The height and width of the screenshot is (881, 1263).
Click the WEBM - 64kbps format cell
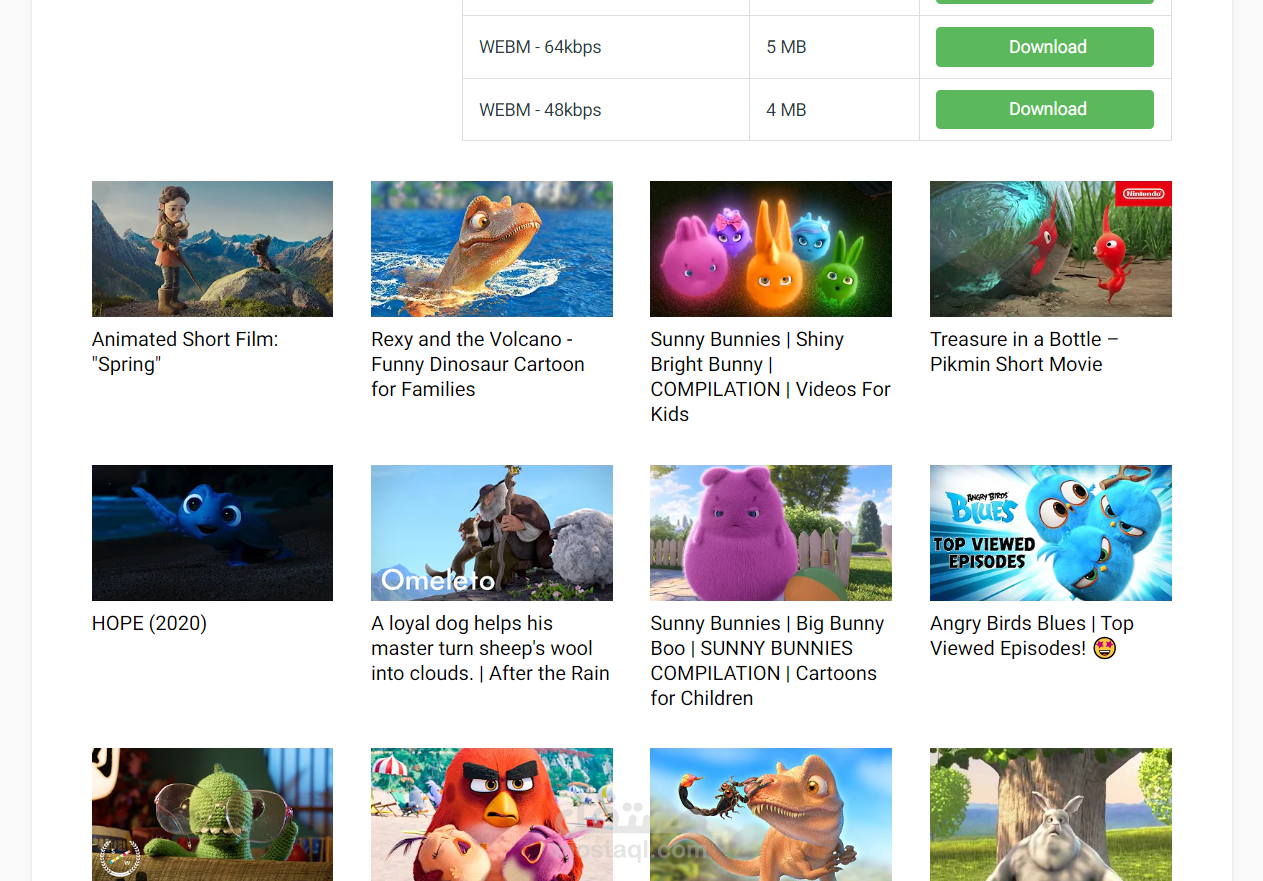pyautogui.click(x=606, y=47)
